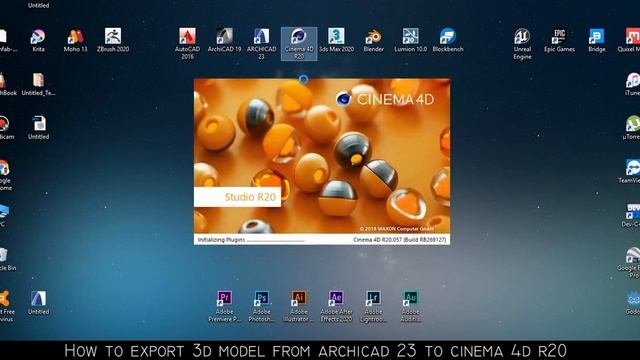Launch the Adobe Lightroom shortcut
The width and height of the screenshot is (640, 360).
(373, 307)
